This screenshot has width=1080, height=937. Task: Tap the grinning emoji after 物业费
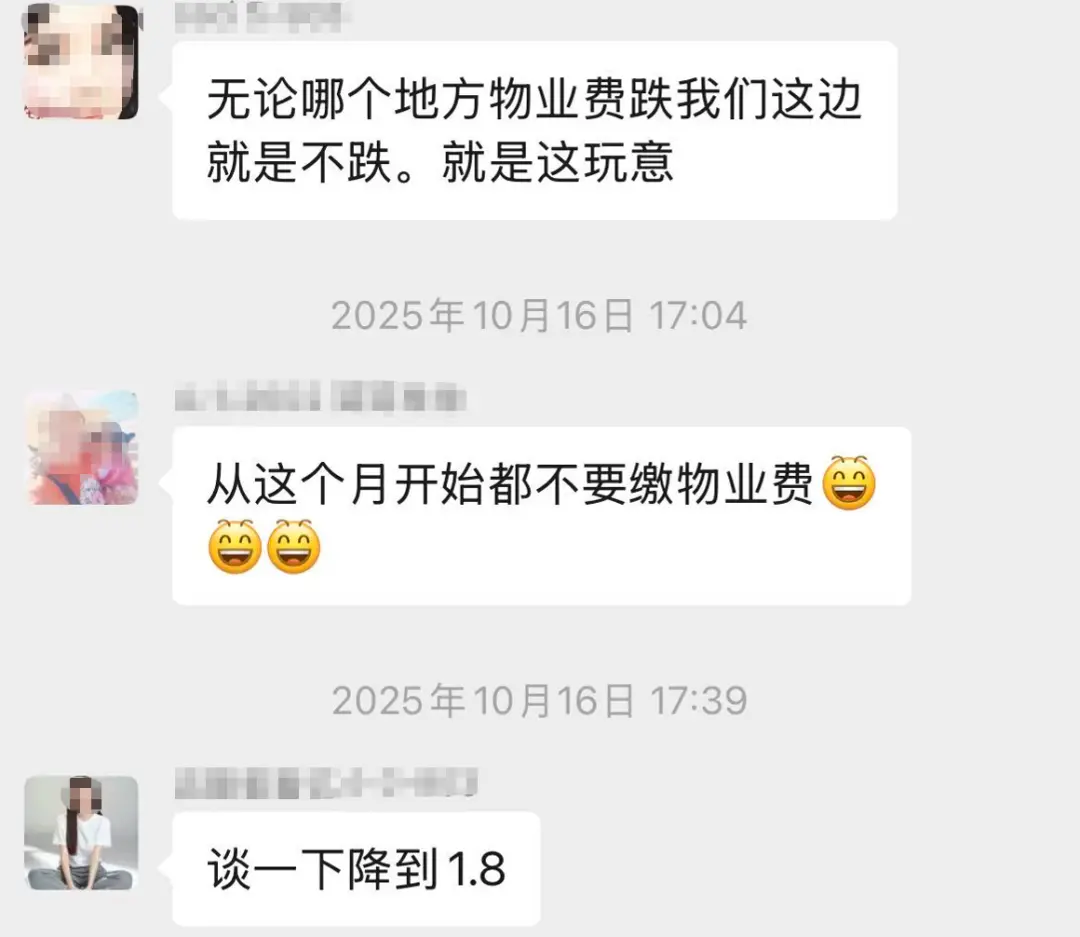tap(849, 483)
